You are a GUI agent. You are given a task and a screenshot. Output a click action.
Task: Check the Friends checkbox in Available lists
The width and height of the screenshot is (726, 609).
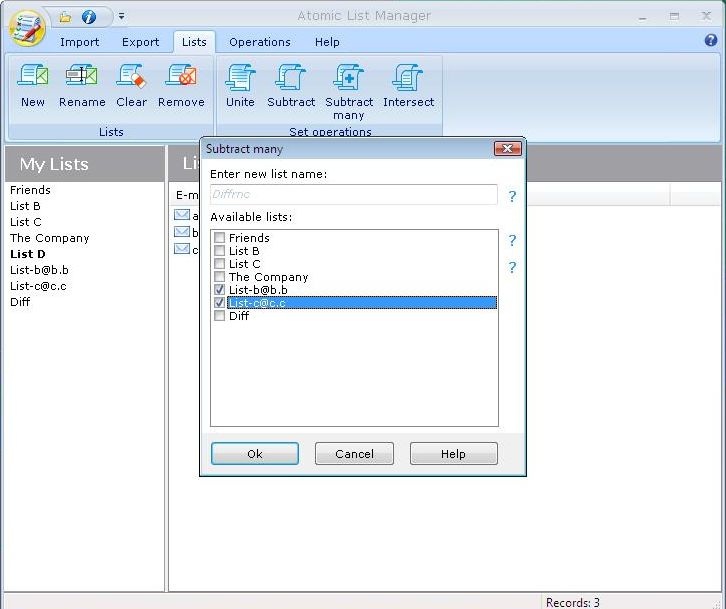pos(219,238)
